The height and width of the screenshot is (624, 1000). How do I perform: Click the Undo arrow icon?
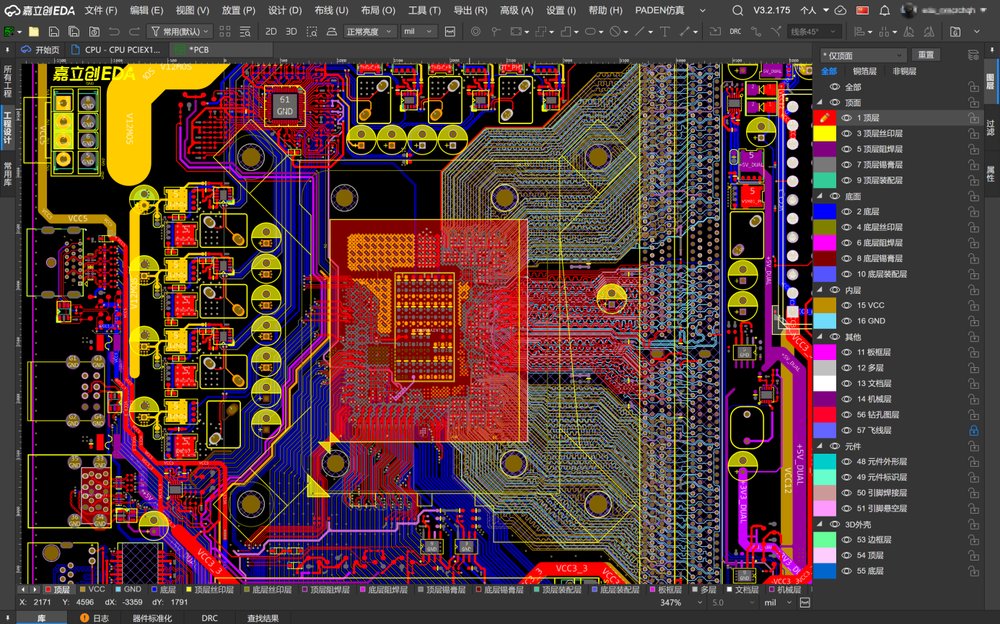[114, 31]
